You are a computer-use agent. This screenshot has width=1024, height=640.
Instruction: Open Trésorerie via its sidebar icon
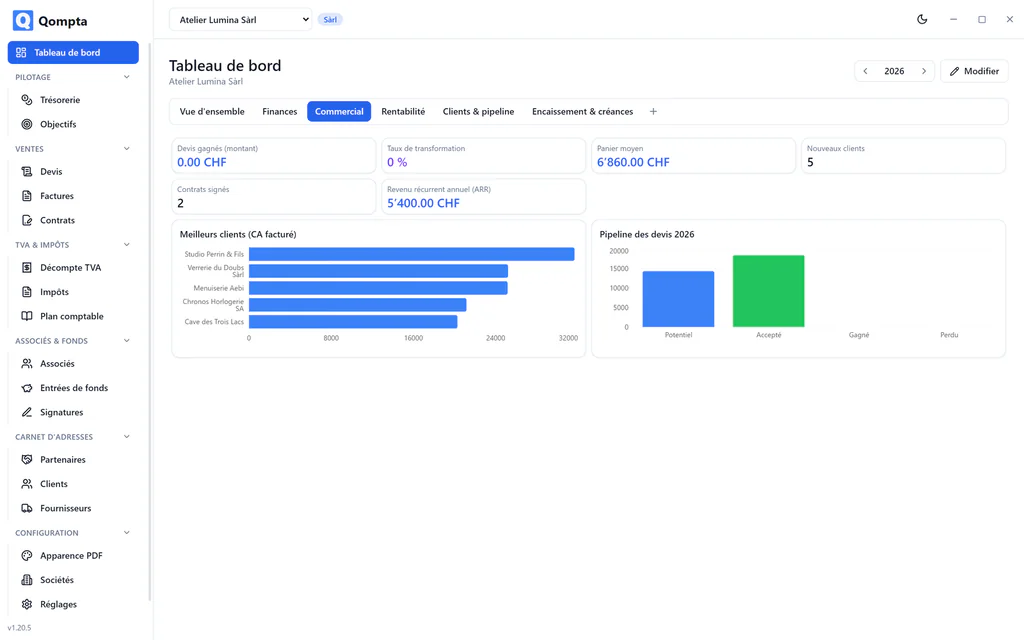pos(27,100)
